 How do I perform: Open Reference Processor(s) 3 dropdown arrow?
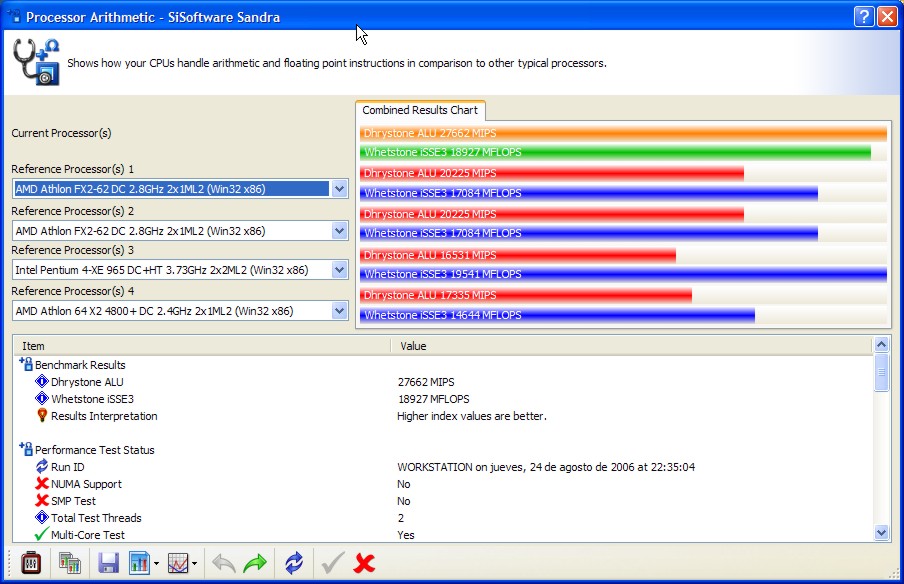pyautogui.click(x=340, y=270)
